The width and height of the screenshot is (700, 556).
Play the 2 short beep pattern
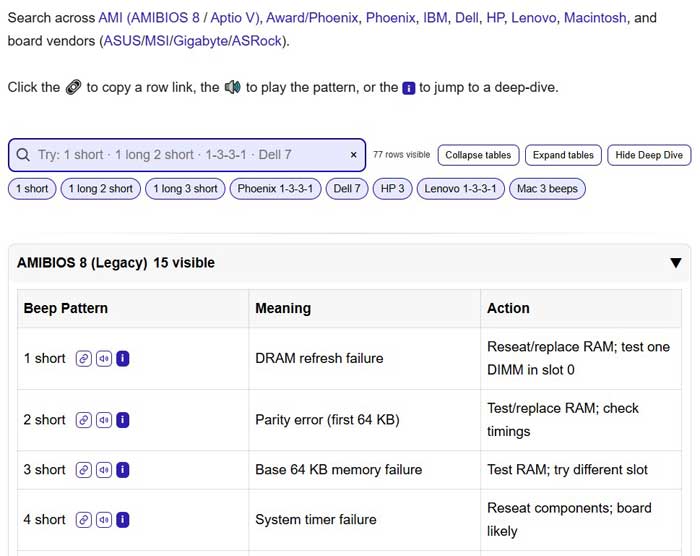point(104,420)
